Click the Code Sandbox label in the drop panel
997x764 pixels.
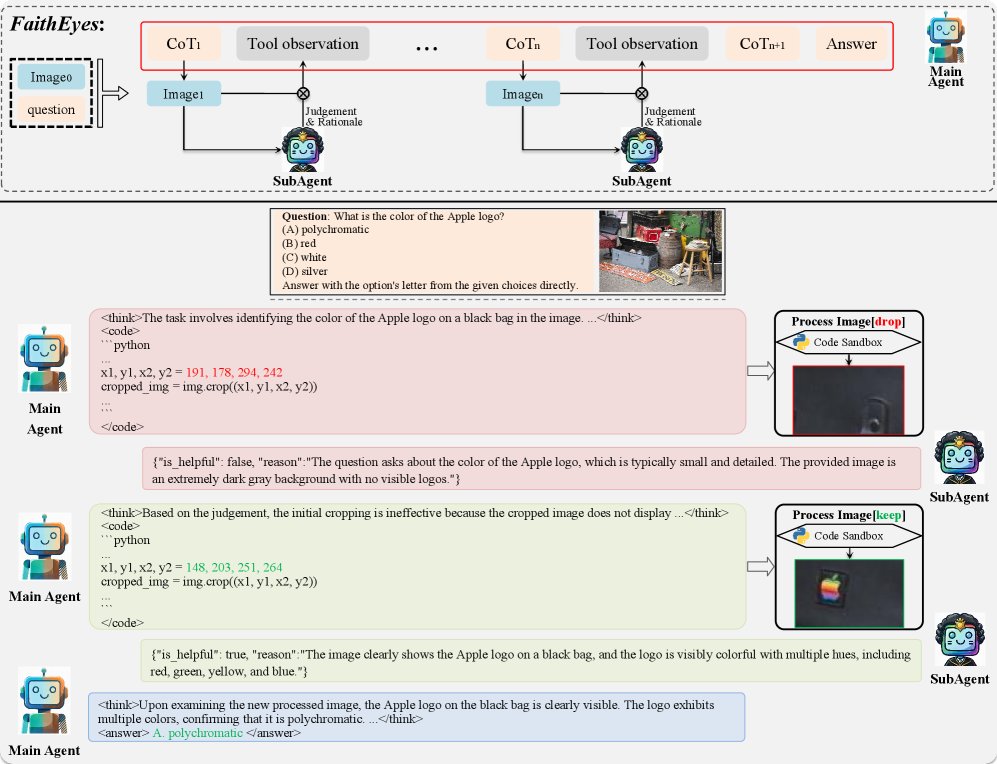(848, 343)
